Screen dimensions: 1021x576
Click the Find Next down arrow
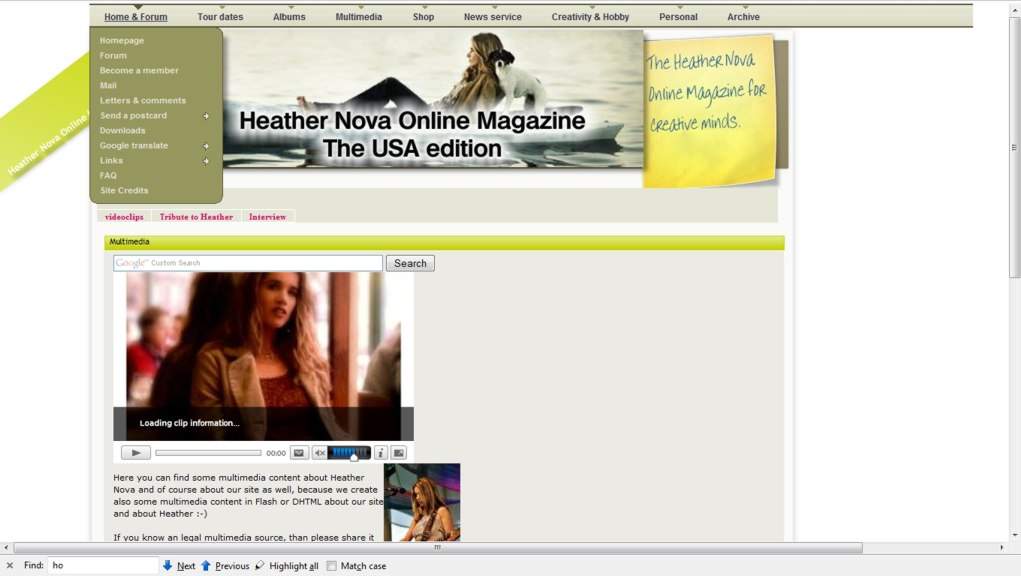pos(168,566)
